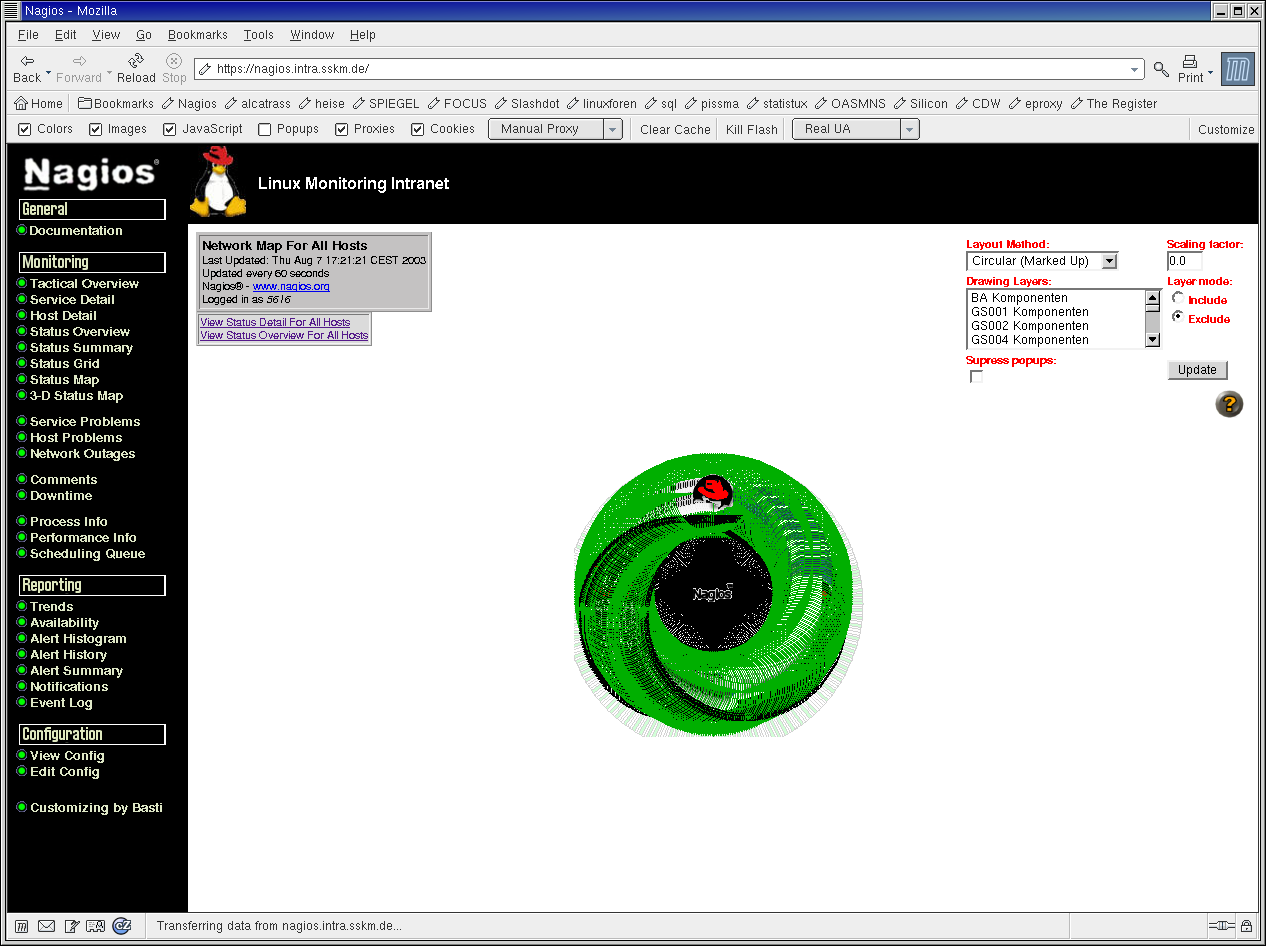1266x946 pixels.
Task: Go back with the Back arrow
Action: [27, 68]
